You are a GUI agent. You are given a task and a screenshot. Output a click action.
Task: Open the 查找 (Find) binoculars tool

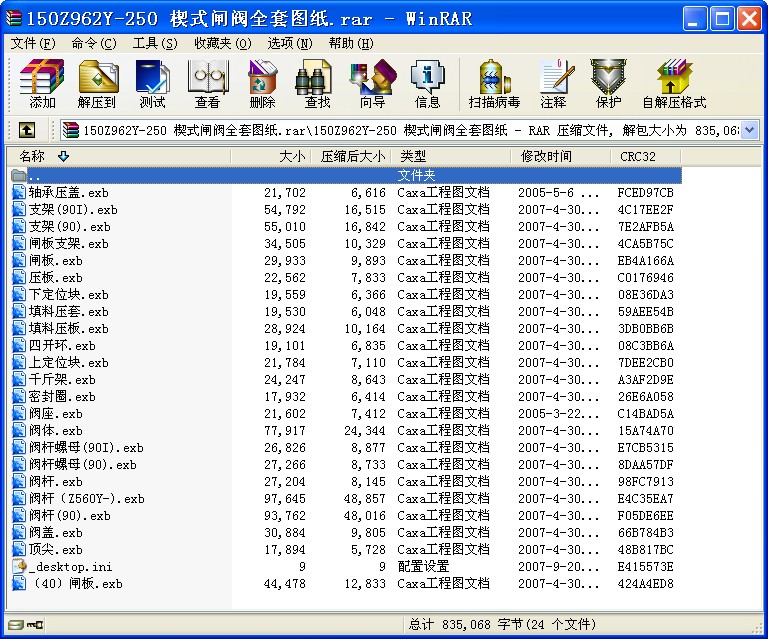tap(317, 84)
